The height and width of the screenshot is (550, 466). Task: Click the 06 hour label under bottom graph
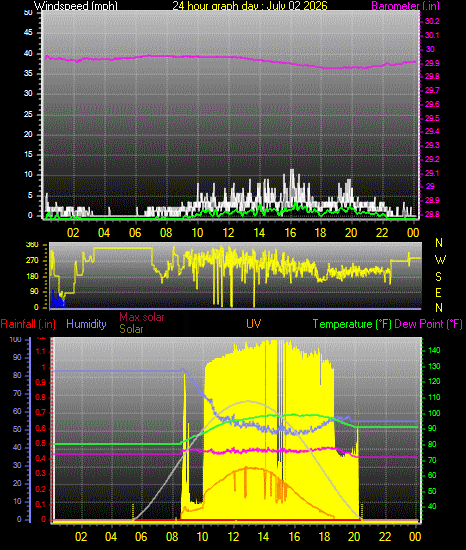[141, 537]
